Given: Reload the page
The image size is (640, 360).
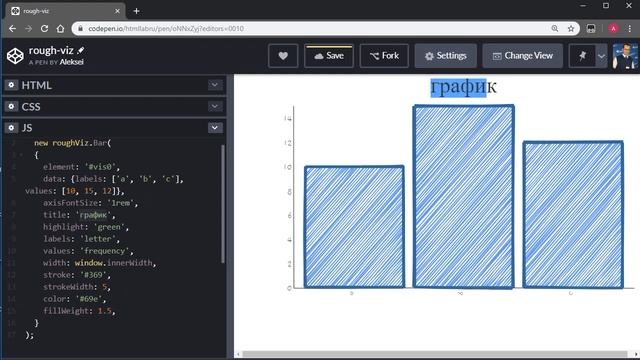Looking at the screenshot, I should (44, 29).
